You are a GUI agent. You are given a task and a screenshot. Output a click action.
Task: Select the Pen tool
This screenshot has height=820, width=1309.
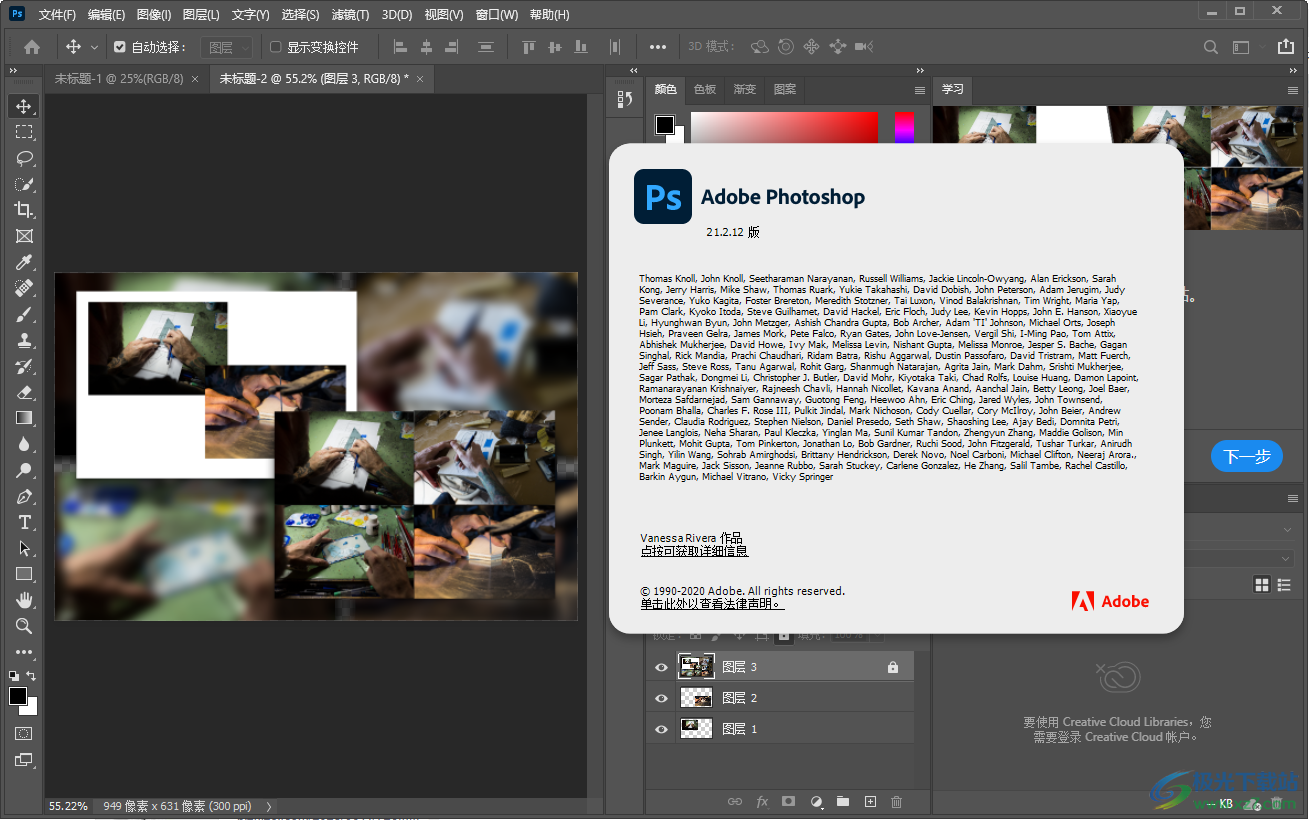point(24,496)
